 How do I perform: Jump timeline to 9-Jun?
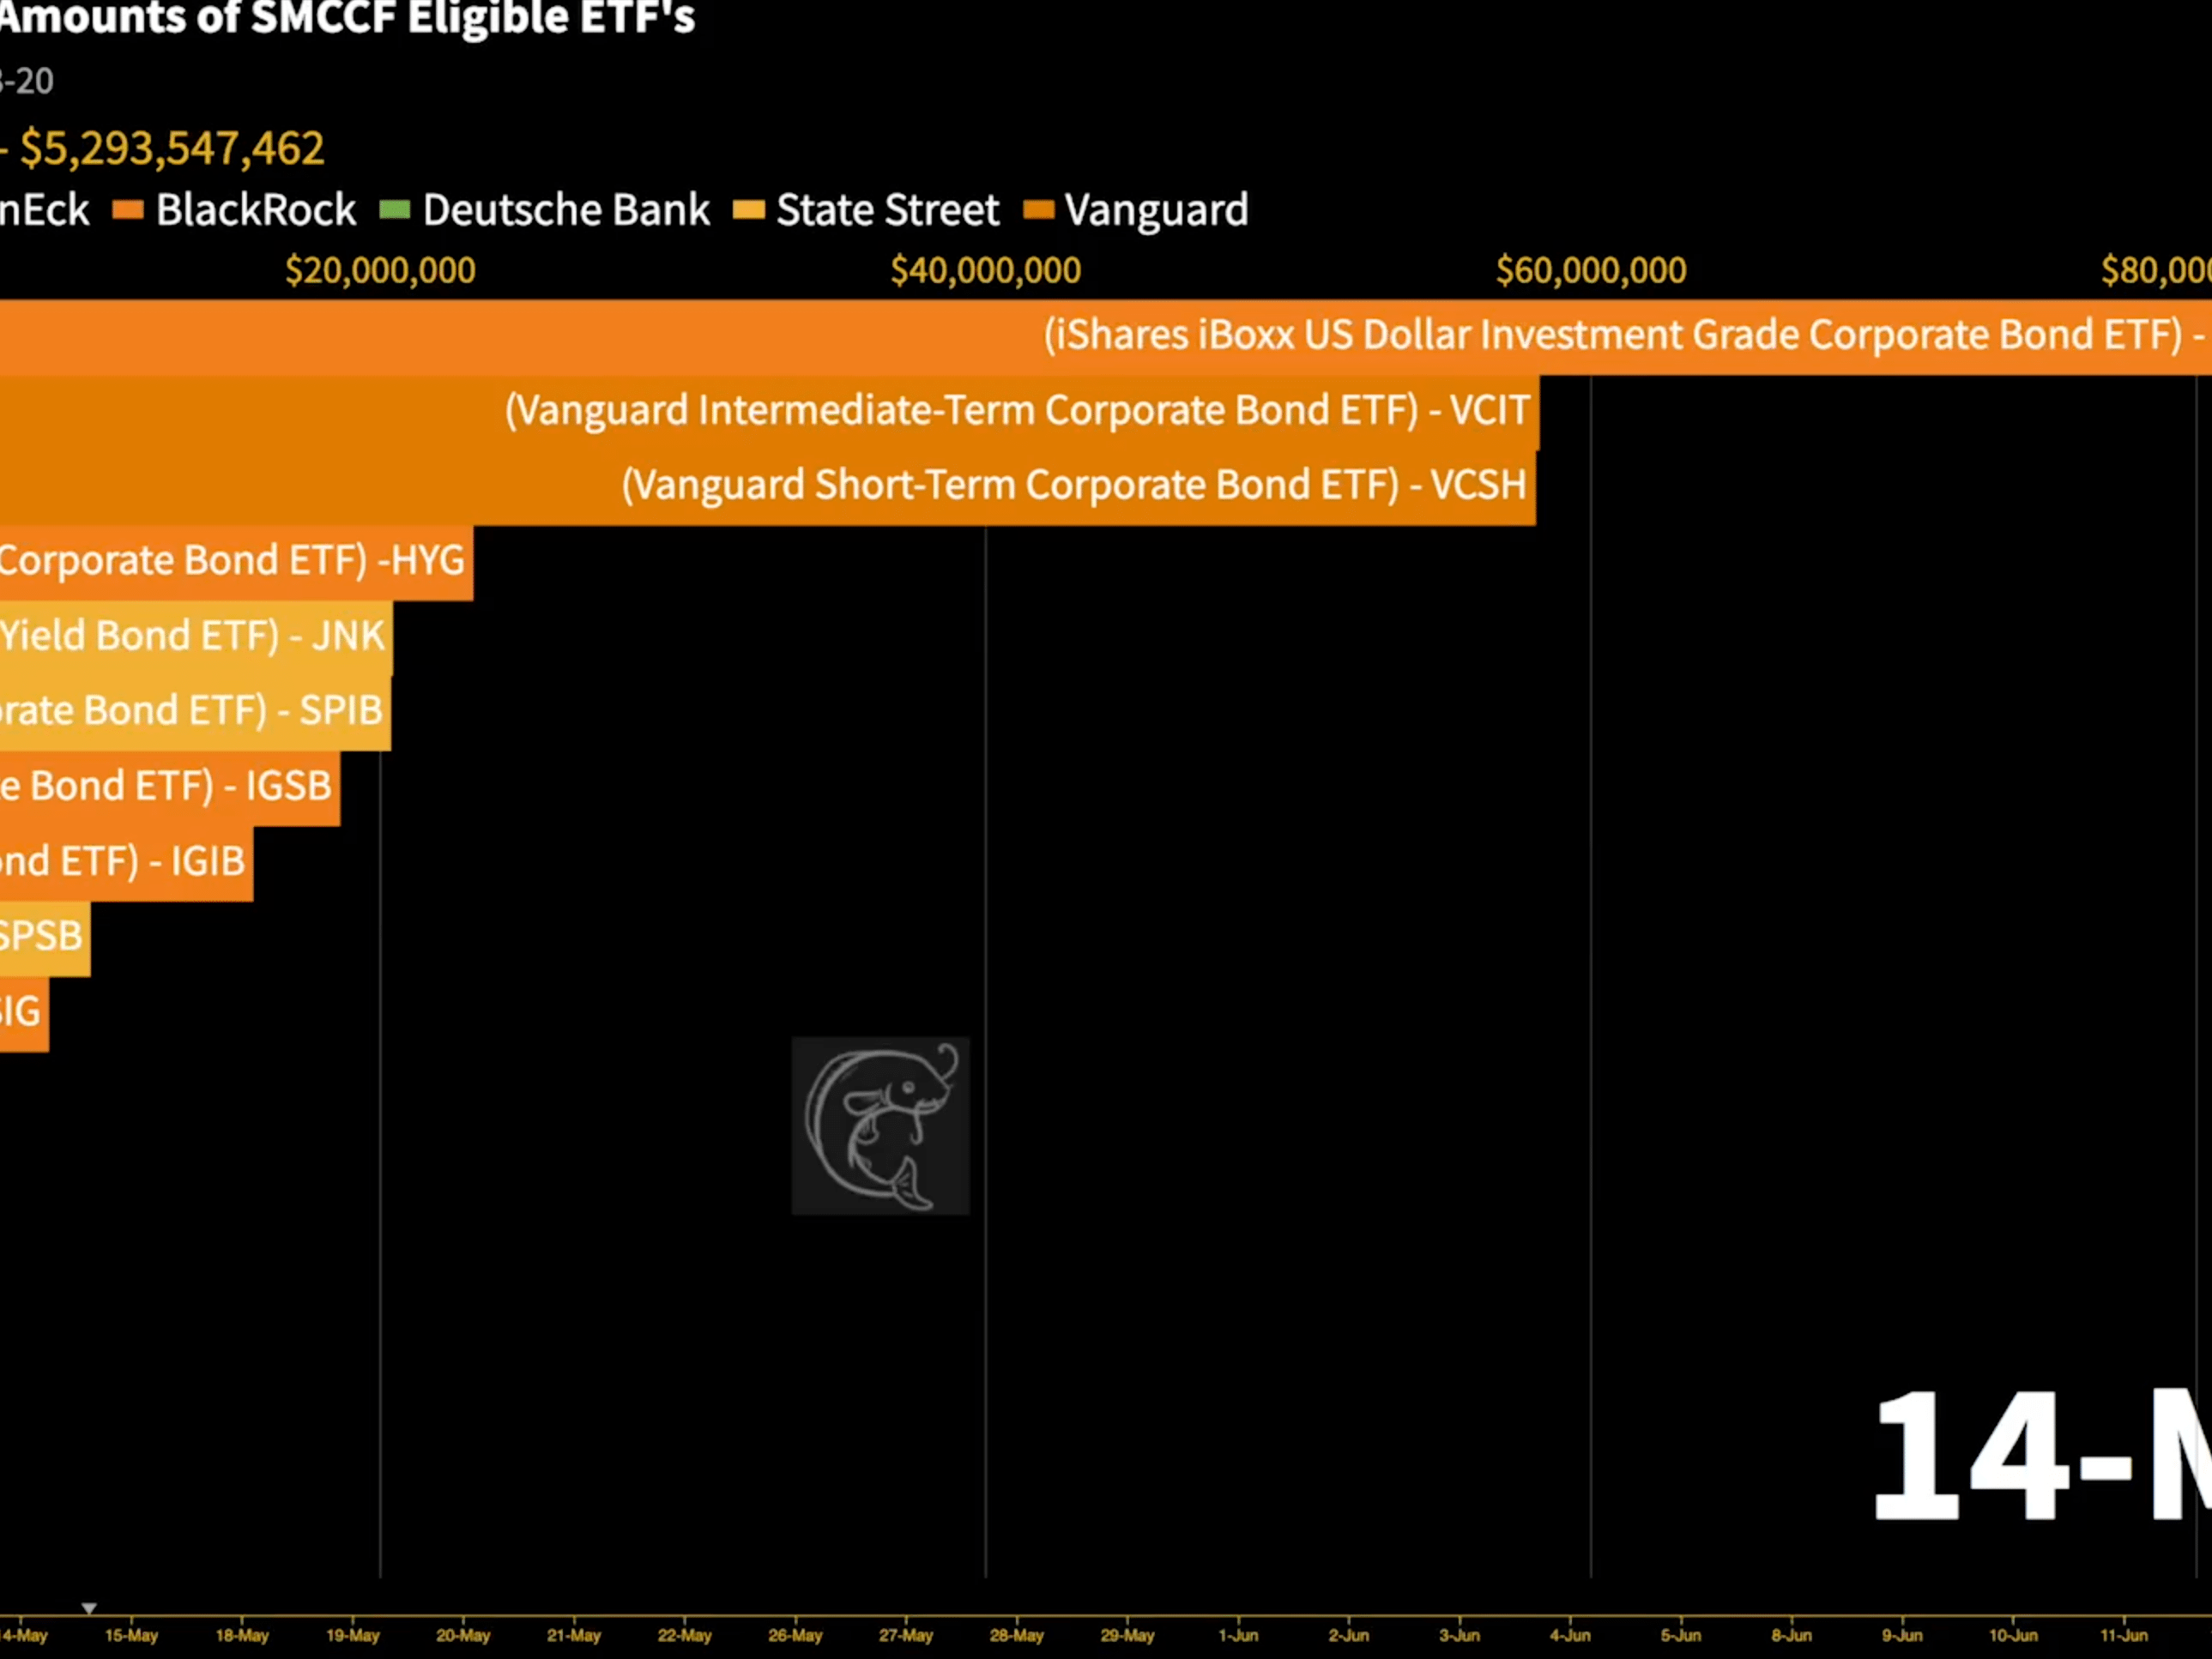(x=1902, y=1636)
